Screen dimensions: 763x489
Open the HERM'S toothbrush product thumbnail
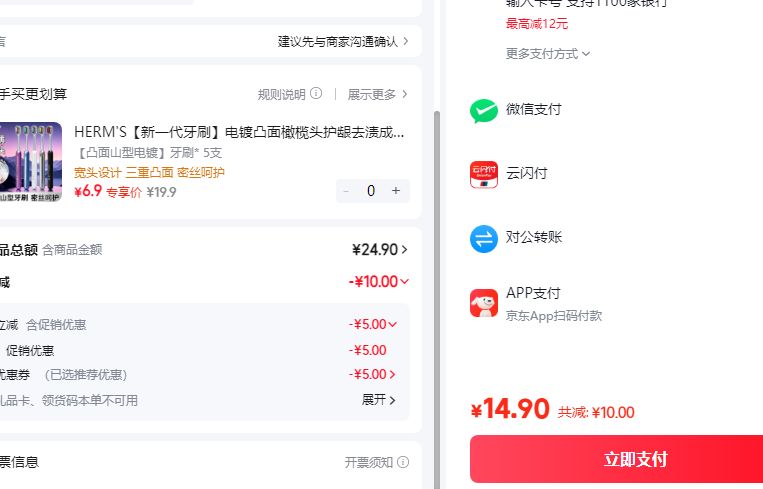31,162
